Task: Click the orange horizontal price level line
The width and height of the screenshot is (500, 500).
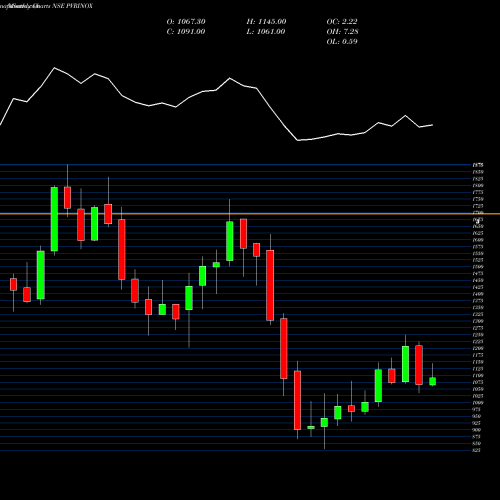Action: [x=250, y=214]
